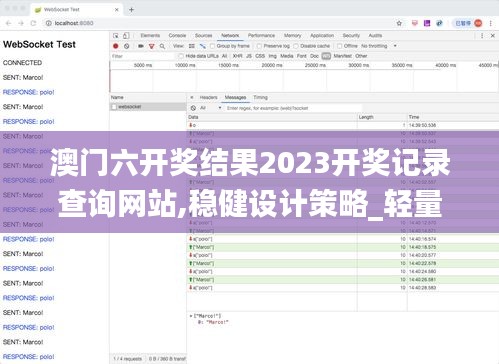
Task: Open the Sources tab
Action: point(203,35)
